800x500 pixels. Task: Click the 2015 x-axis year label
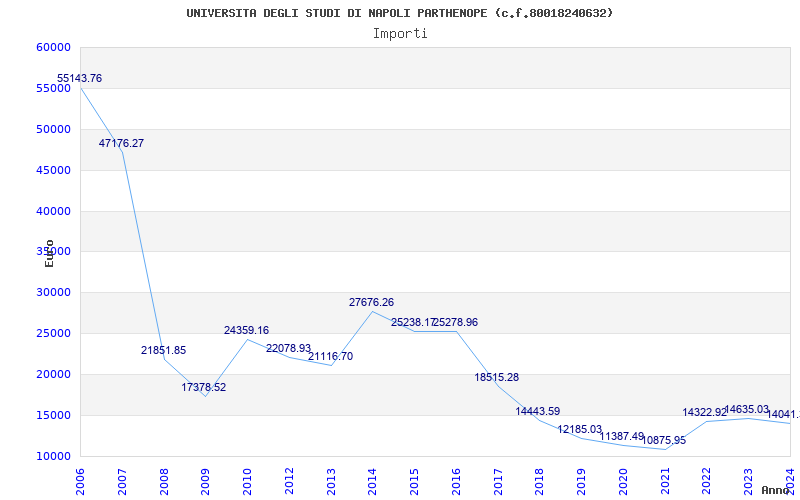[x=414, y=482]
